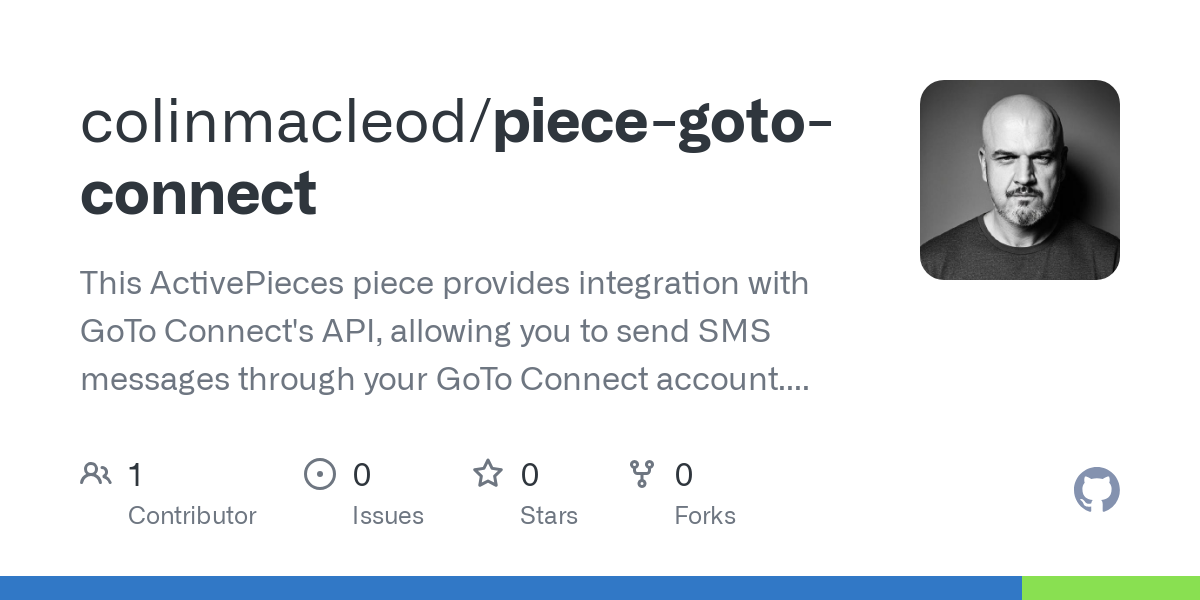Viewport: 1200px width, 600px height.
Task: Click the stars count zero
Action: (x=530, y=474)
